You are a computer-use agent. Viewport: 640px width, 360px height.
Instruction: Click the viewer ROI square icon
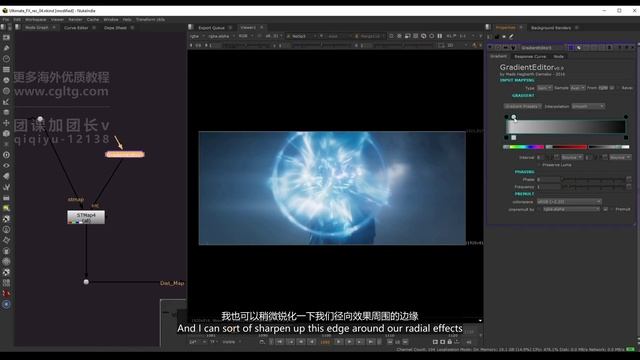[x=391, y=36]
